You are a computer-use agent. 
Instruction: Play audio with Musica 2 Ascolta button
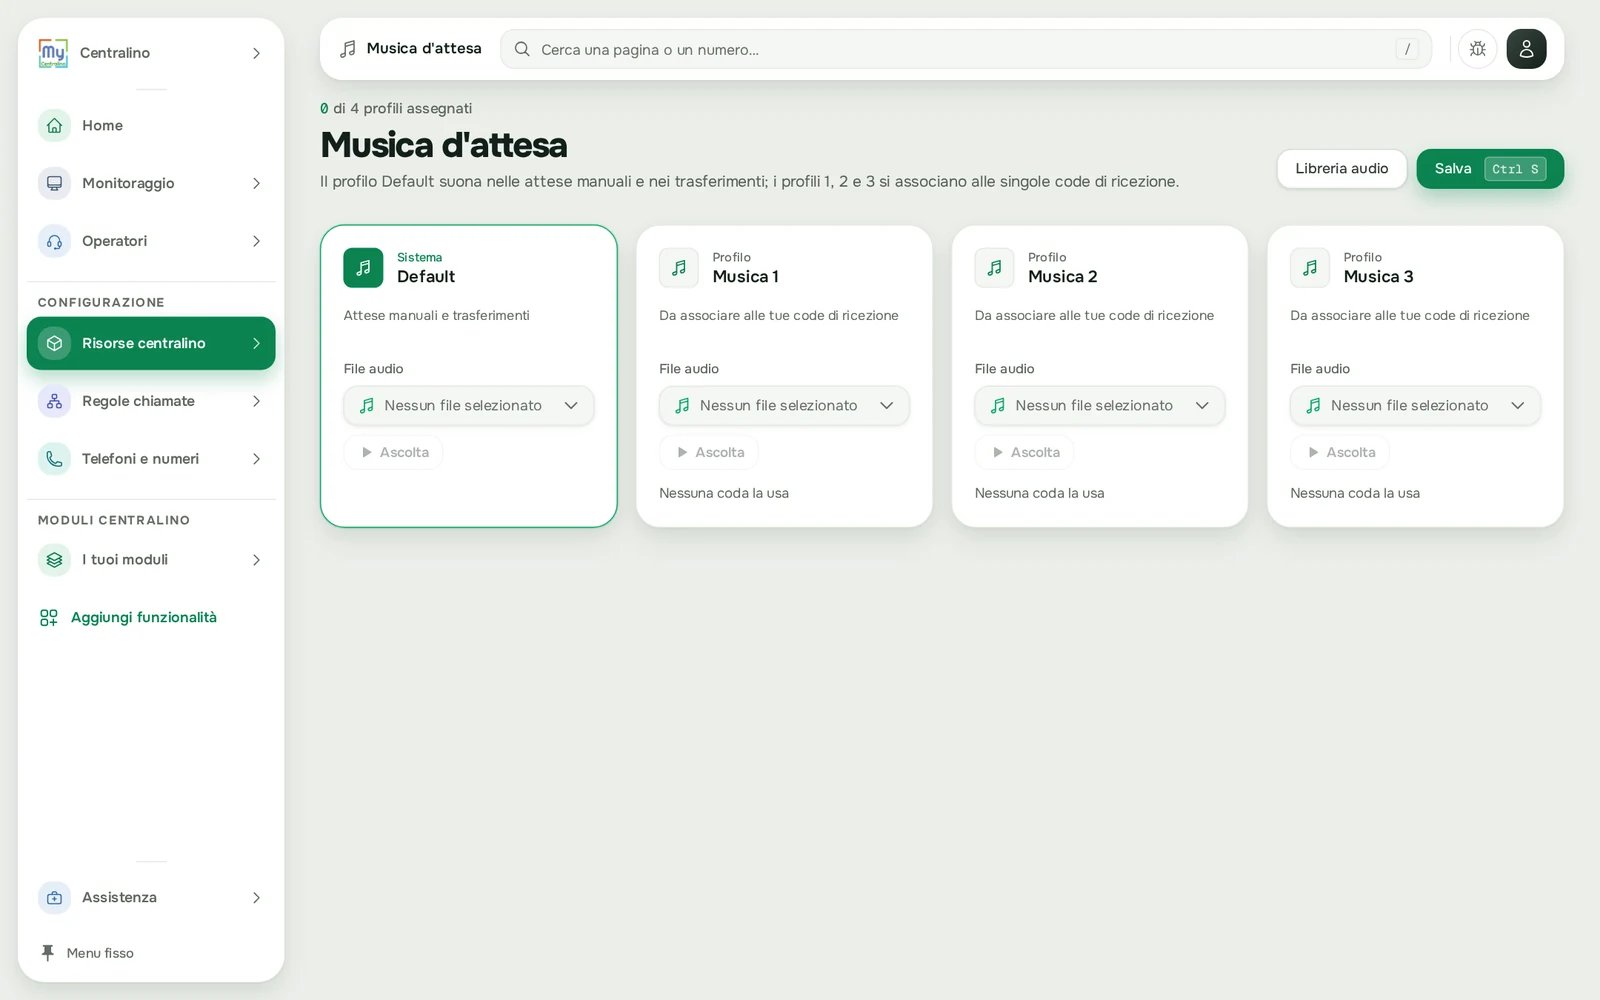click(1025, 452)
